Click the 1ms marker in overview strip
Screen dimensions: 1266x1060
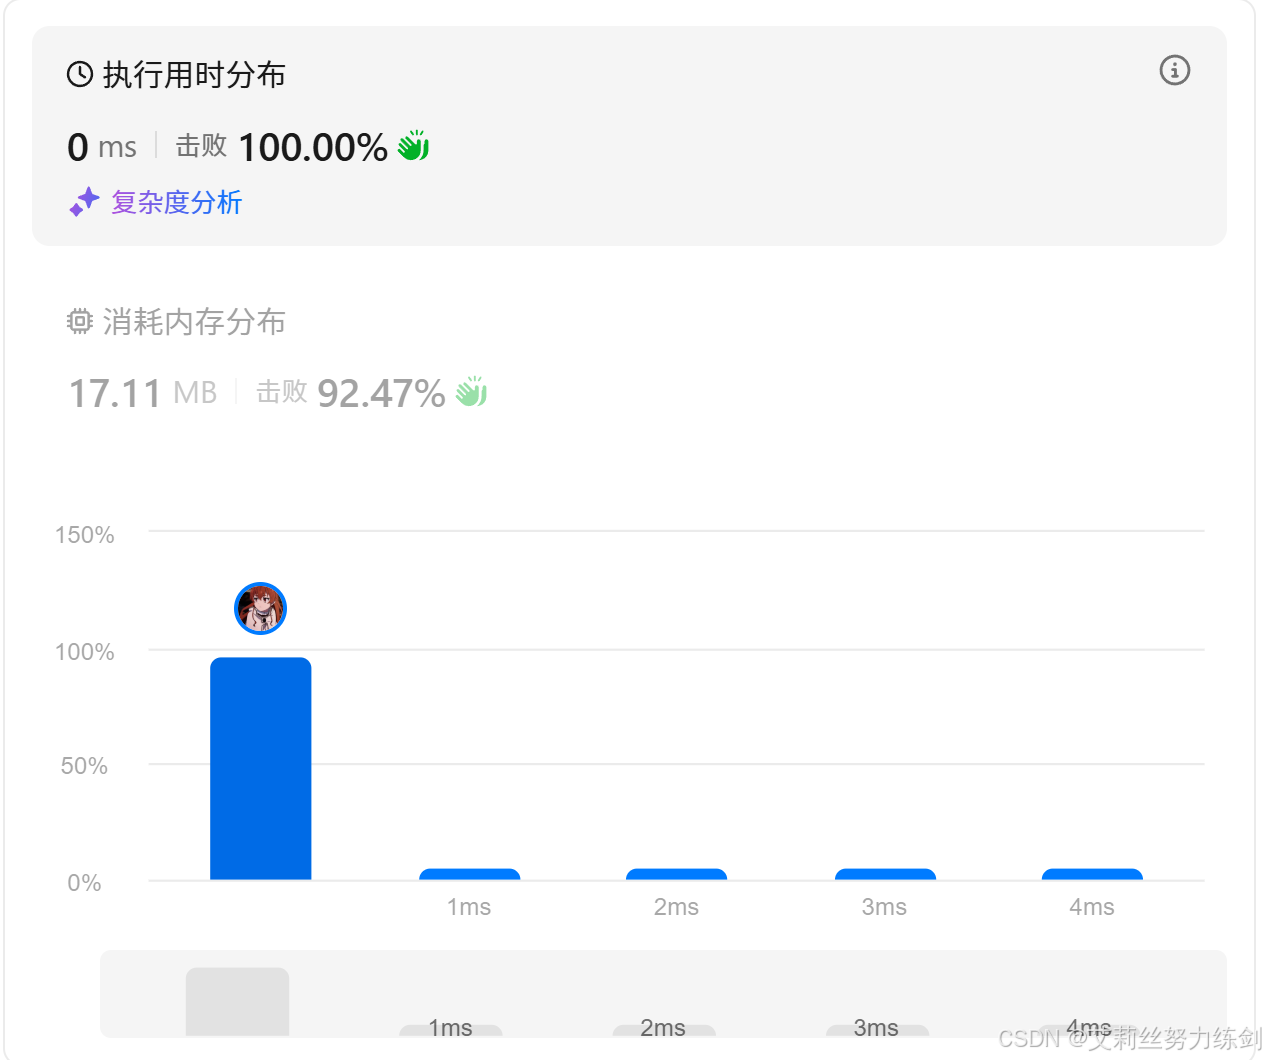point(451,1029)
